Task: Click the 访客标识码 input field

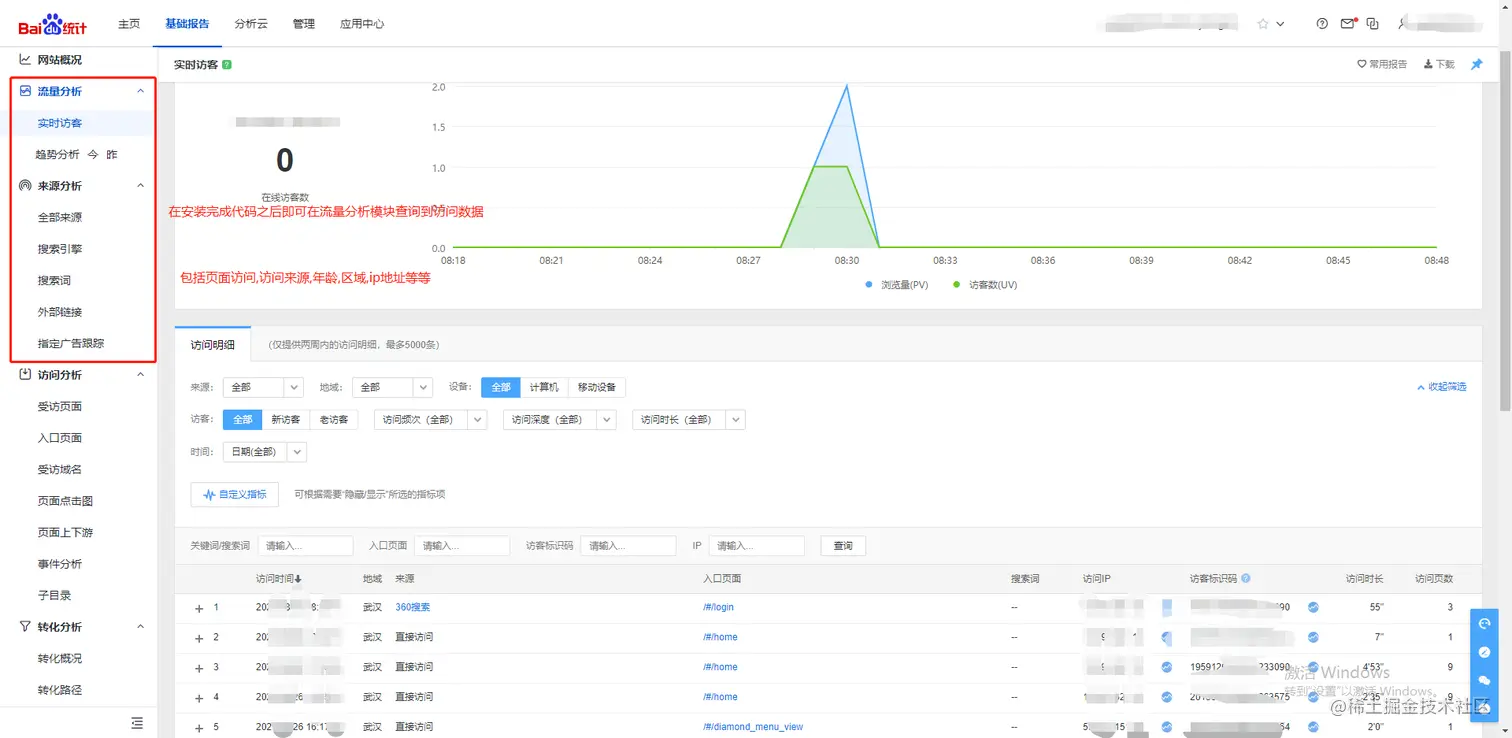Action: (x=628, y=546)
